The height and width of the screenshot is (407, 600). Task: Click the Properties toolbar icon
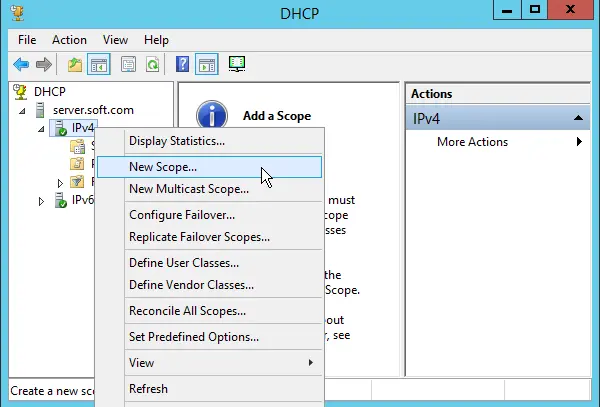click(x=128, y=65)
